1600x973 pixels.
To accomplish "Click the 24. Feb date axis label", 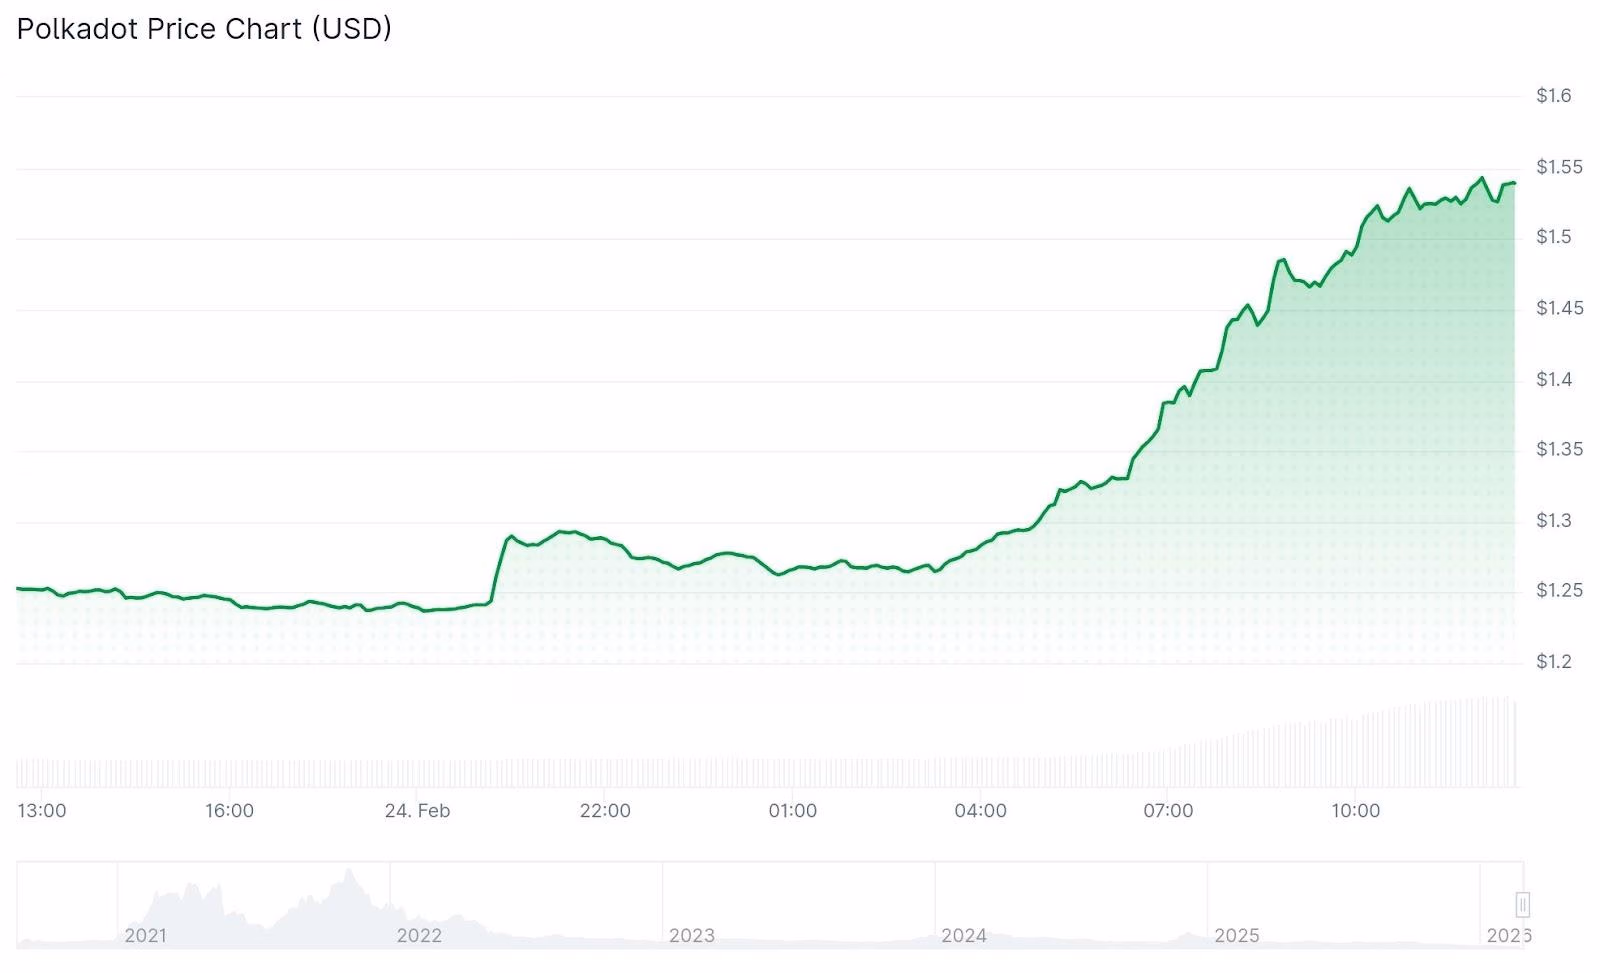I will pos(417,811).
